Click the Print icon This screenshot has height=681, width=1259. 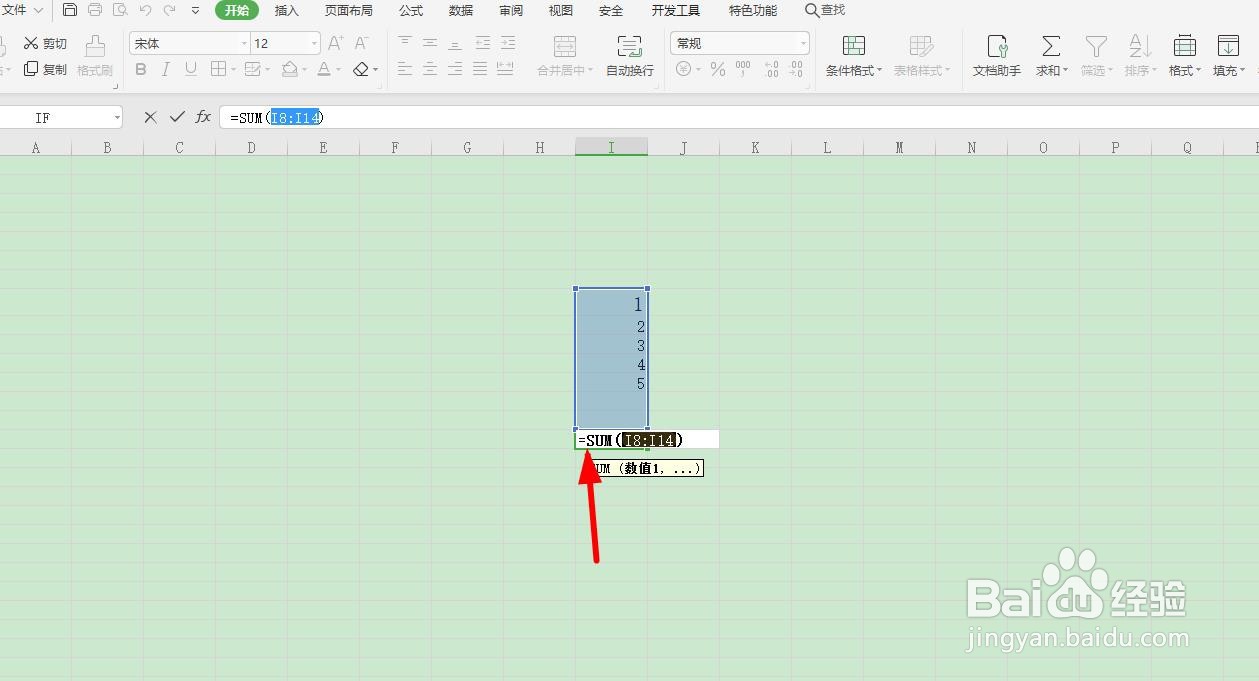(x=95, y=10)
